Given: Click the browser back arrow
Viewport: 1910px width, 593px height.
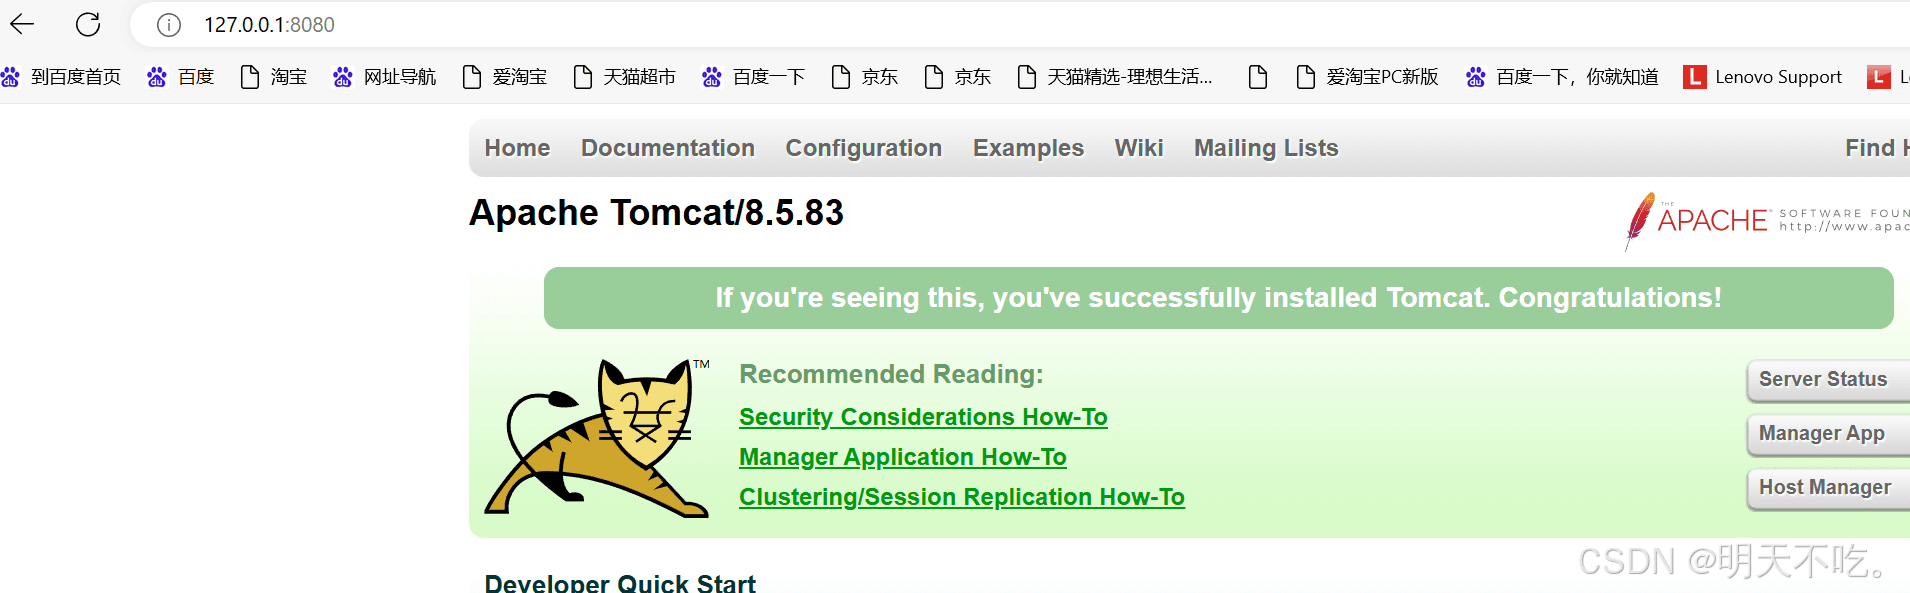Looking at the screenshot, I should pyautogui.click(x=22, y=24).
